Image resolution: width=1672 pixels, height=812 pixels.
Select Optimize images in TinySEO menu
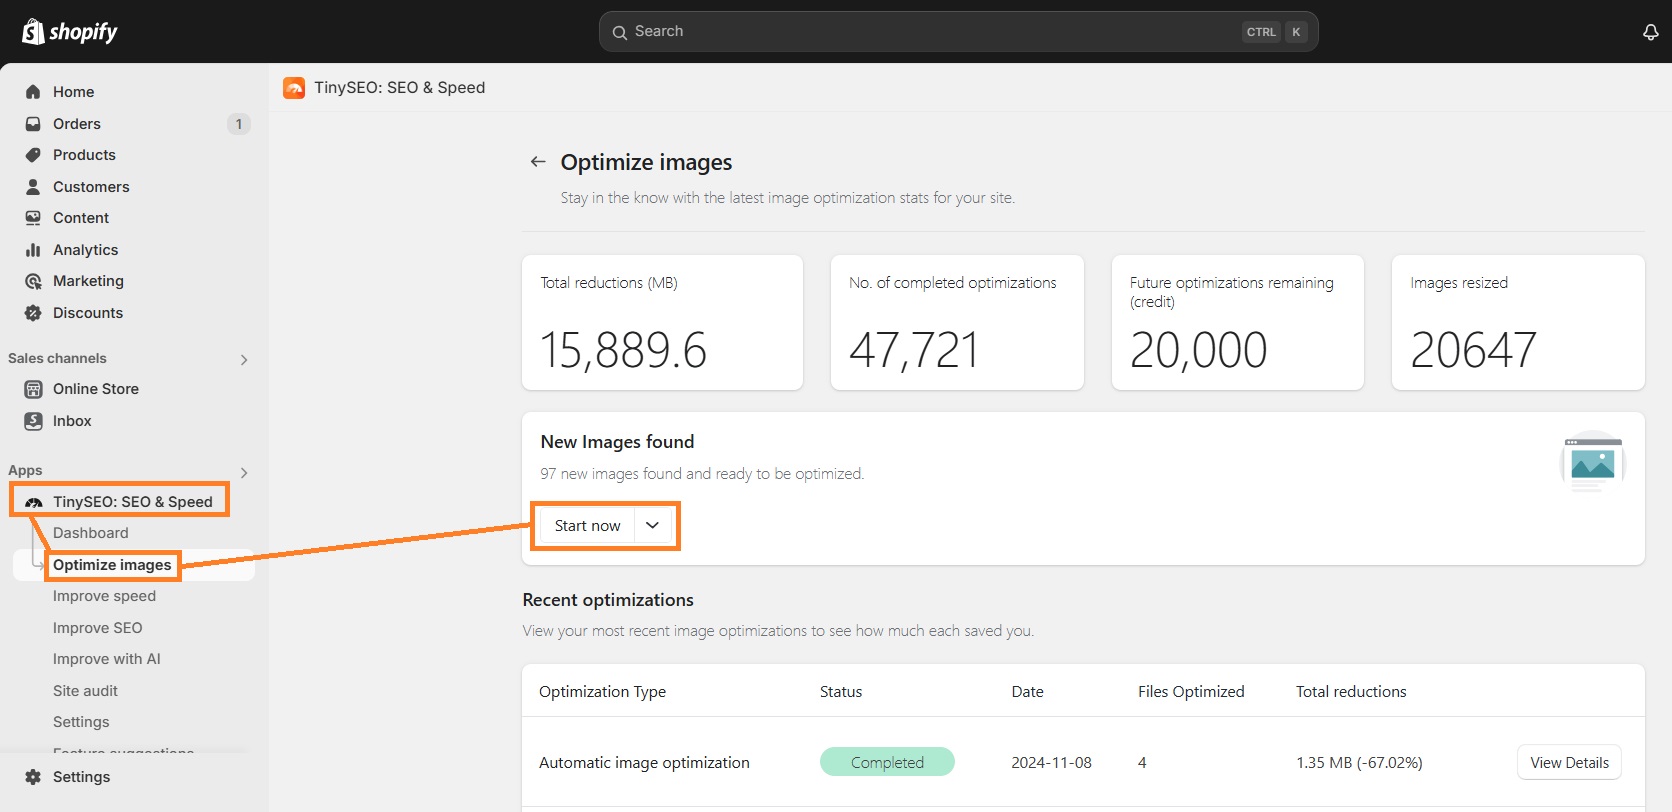click(112, 565)
